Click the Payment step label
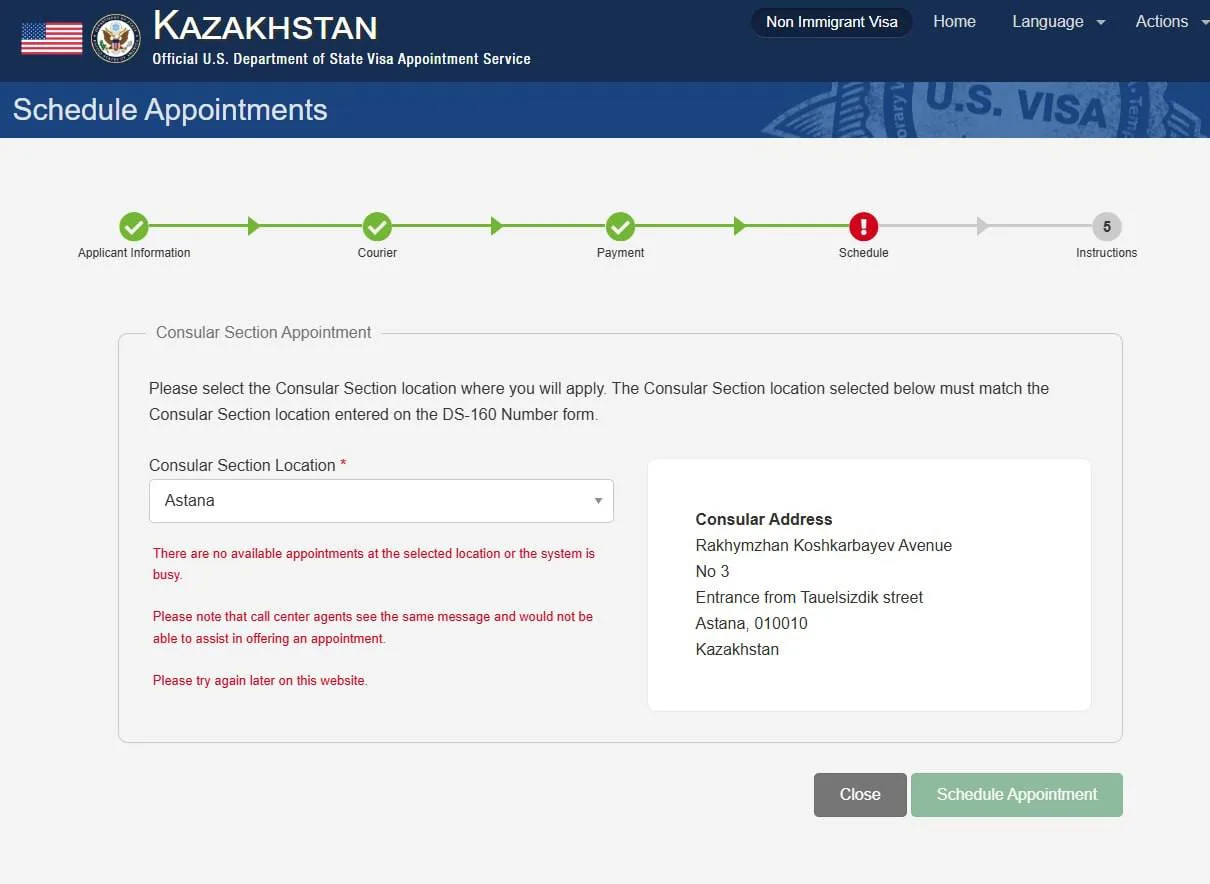The width and height of the screenshot is (1210, 884). (620, 253)
